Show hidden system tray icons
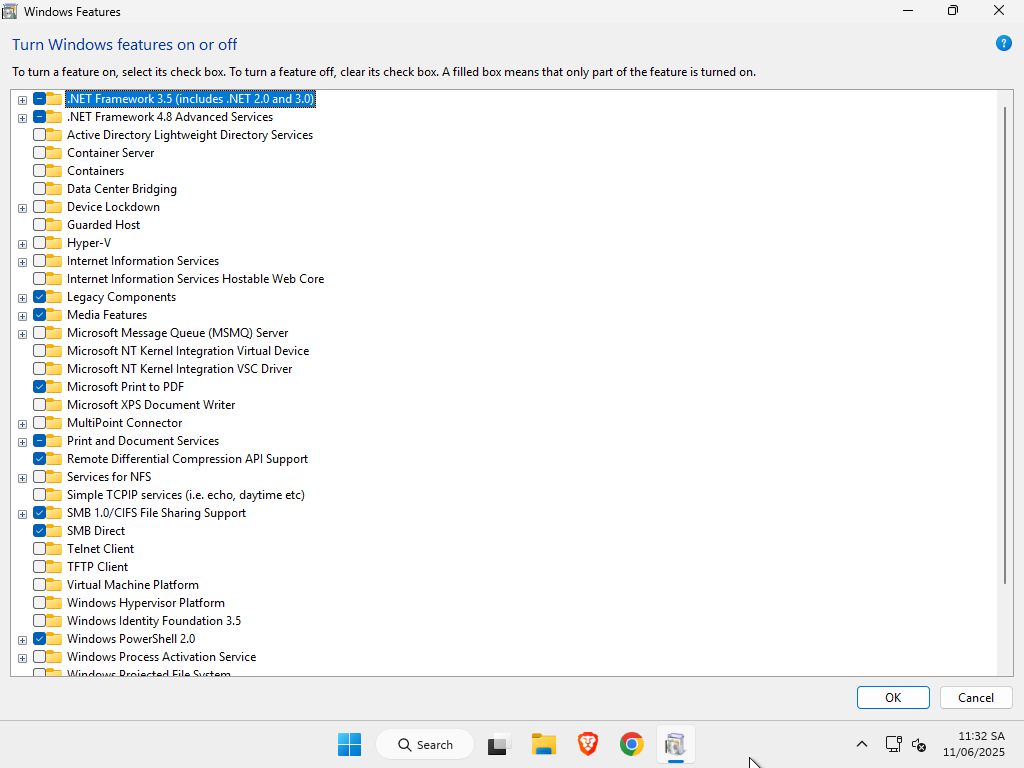 (x=861, y=744)
